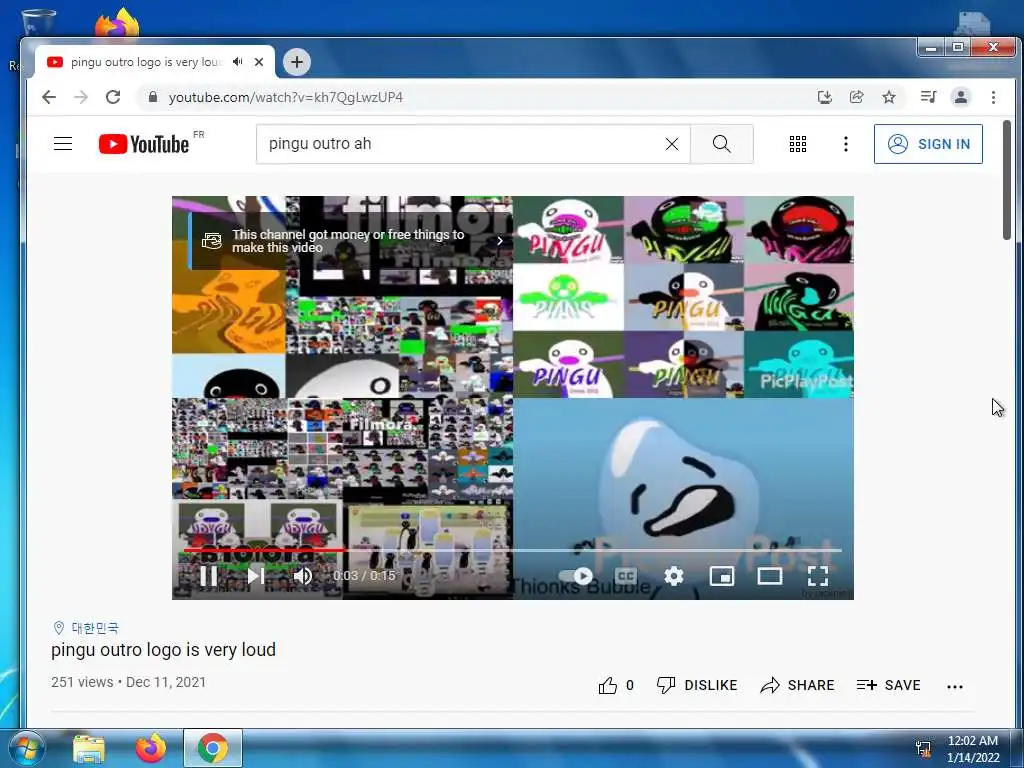Click the install app icon in address bar

[x=825, y=97]
